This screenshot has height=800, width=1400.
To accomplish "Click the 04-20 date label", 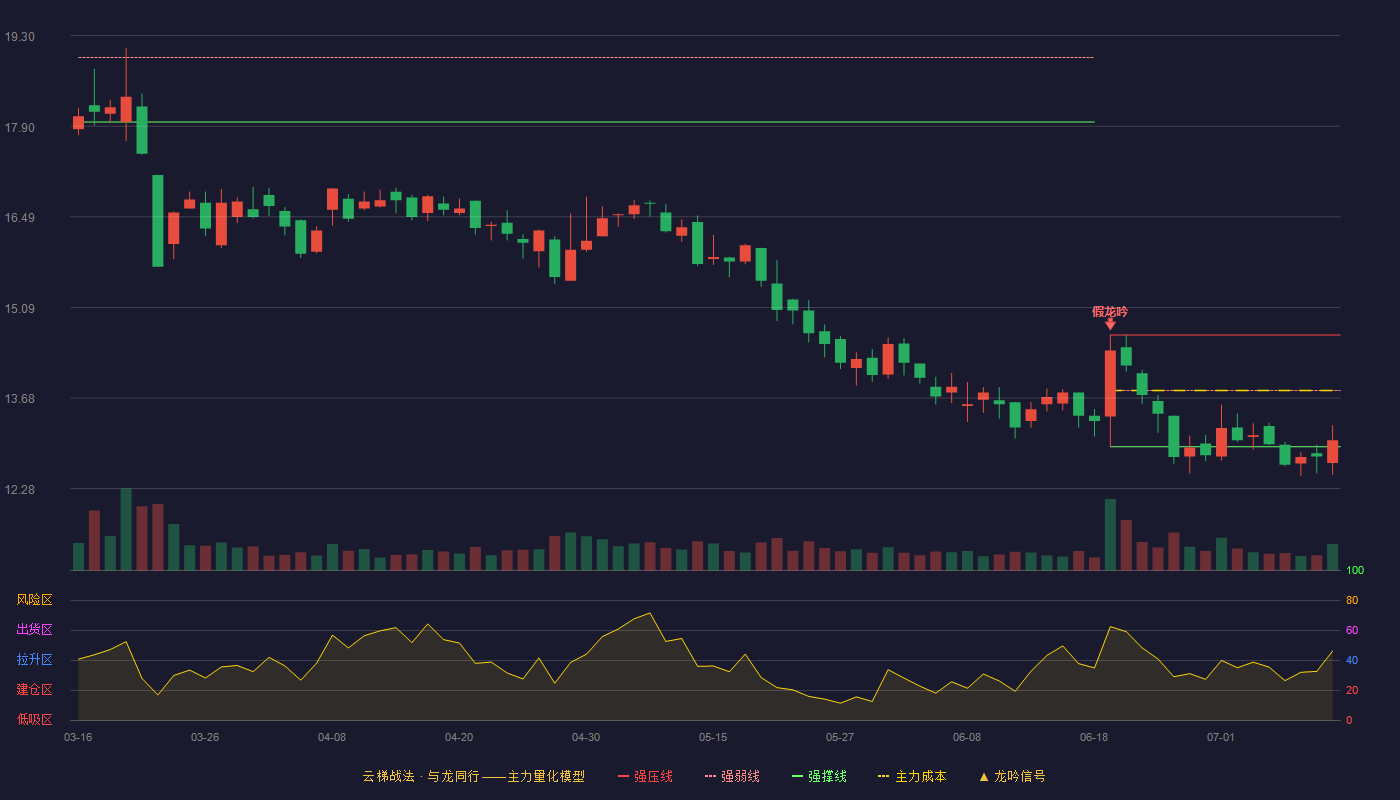I will [x=459, y=737].
